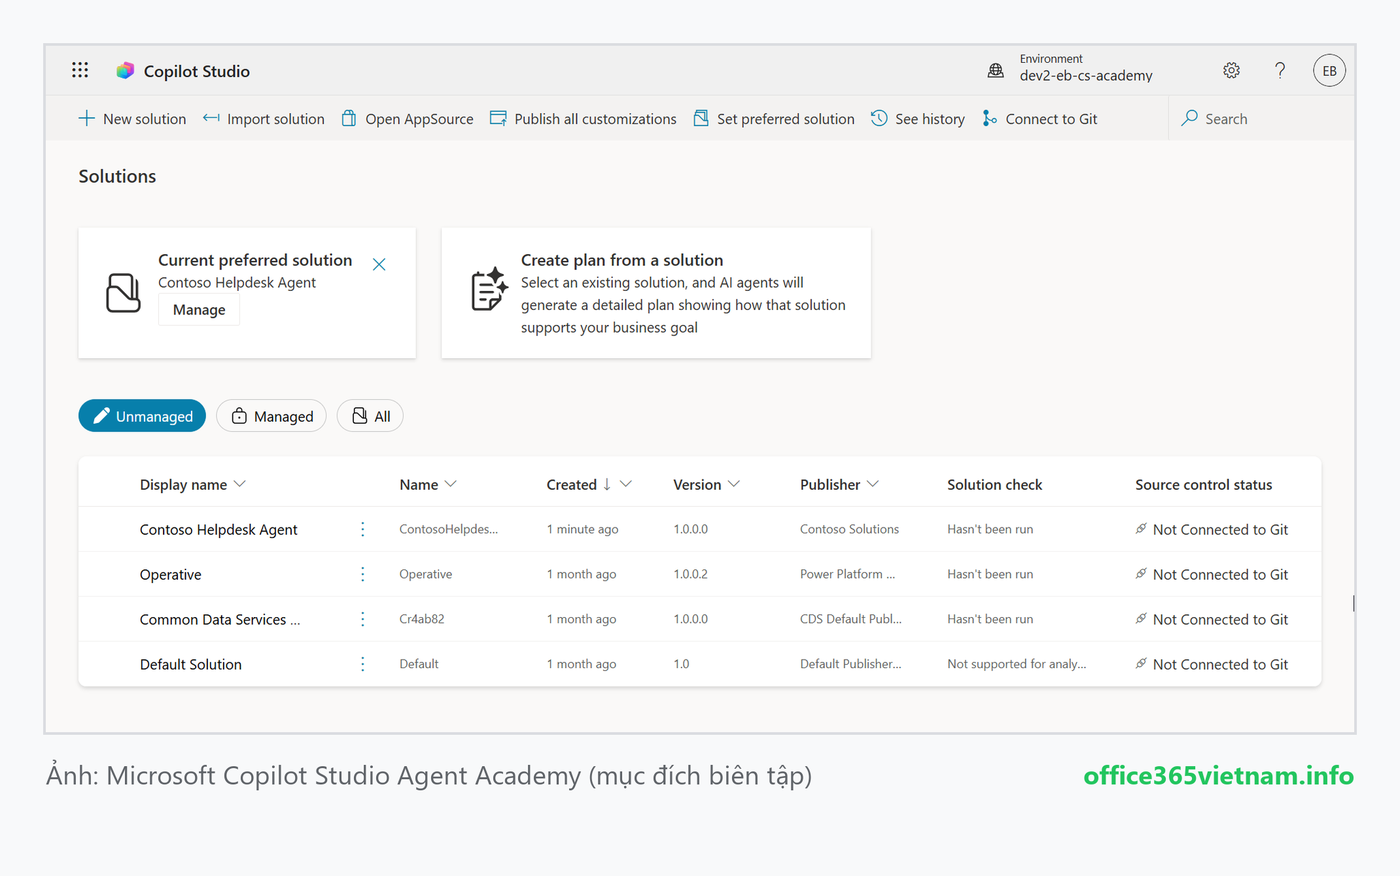Click Connect to Git
Screen dimensions: 1400x876
pyautogui.click(x=1040, y=118)
